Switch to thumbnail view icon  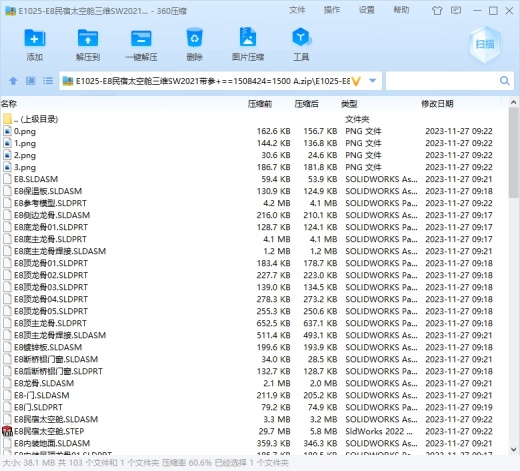(31, 81)
